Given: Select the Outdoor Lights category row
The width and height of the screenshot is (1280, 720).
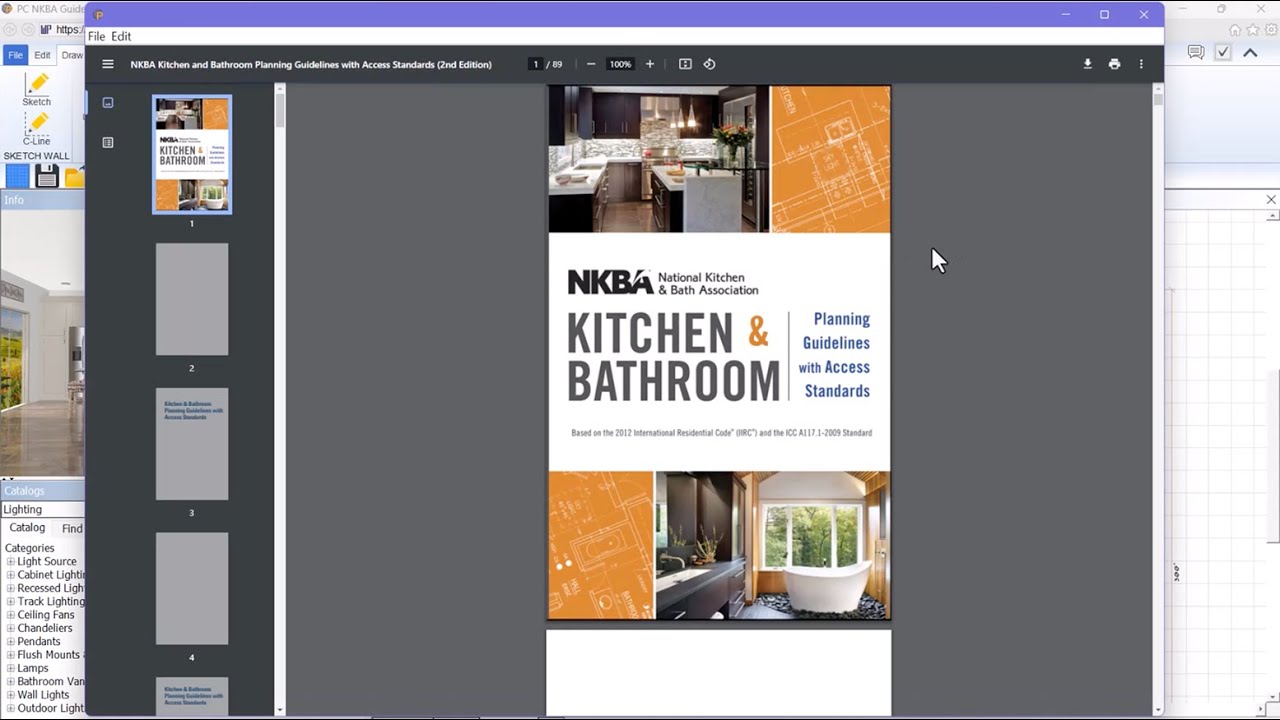Looking at the screenshot, I should [50, 708].
